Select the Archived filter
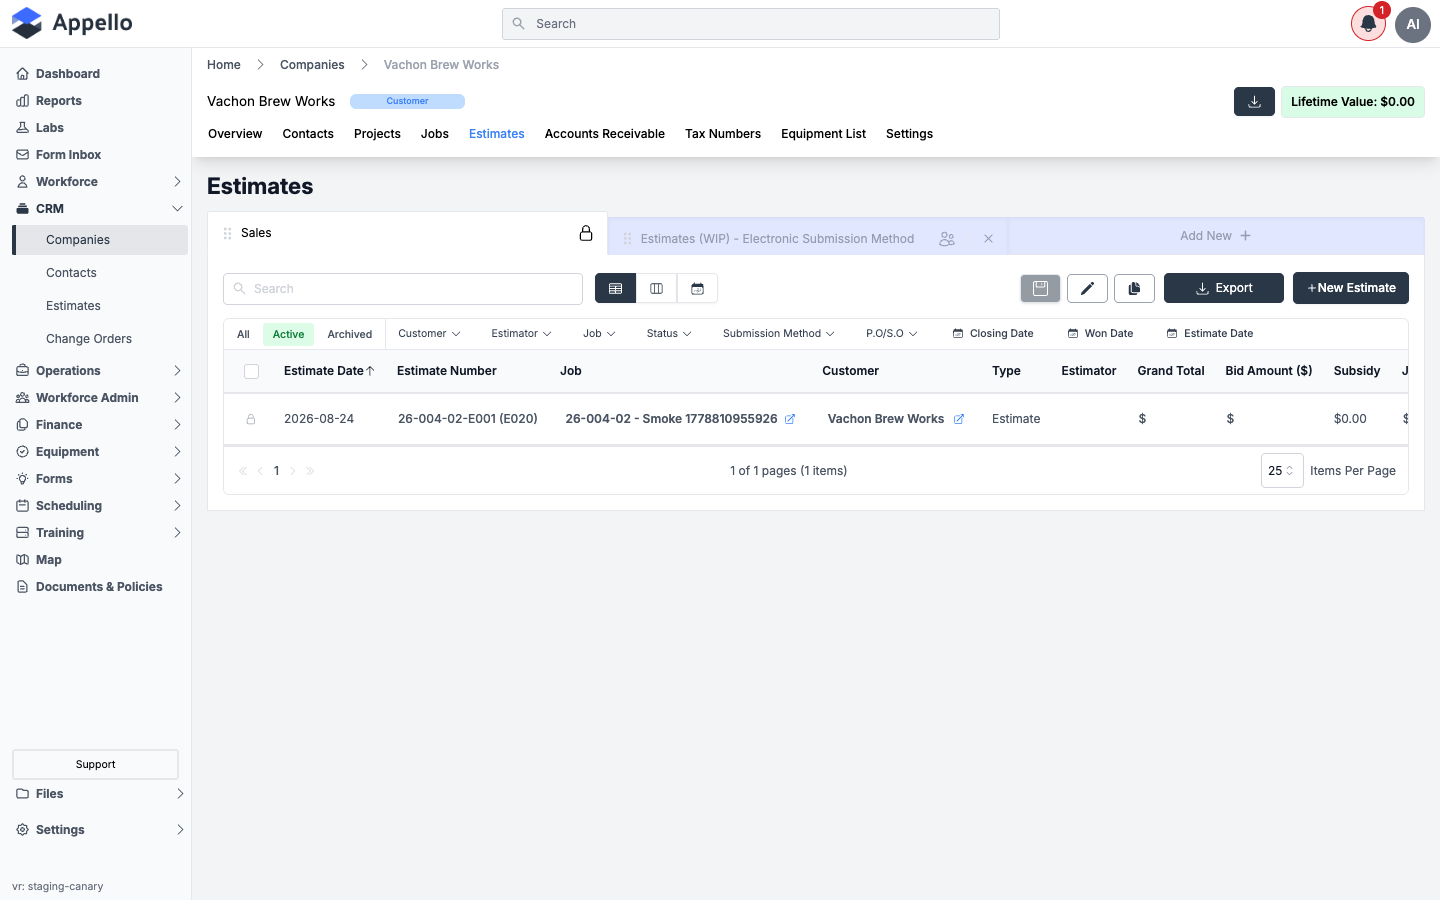1440x918 pixels. click(350, 334)
